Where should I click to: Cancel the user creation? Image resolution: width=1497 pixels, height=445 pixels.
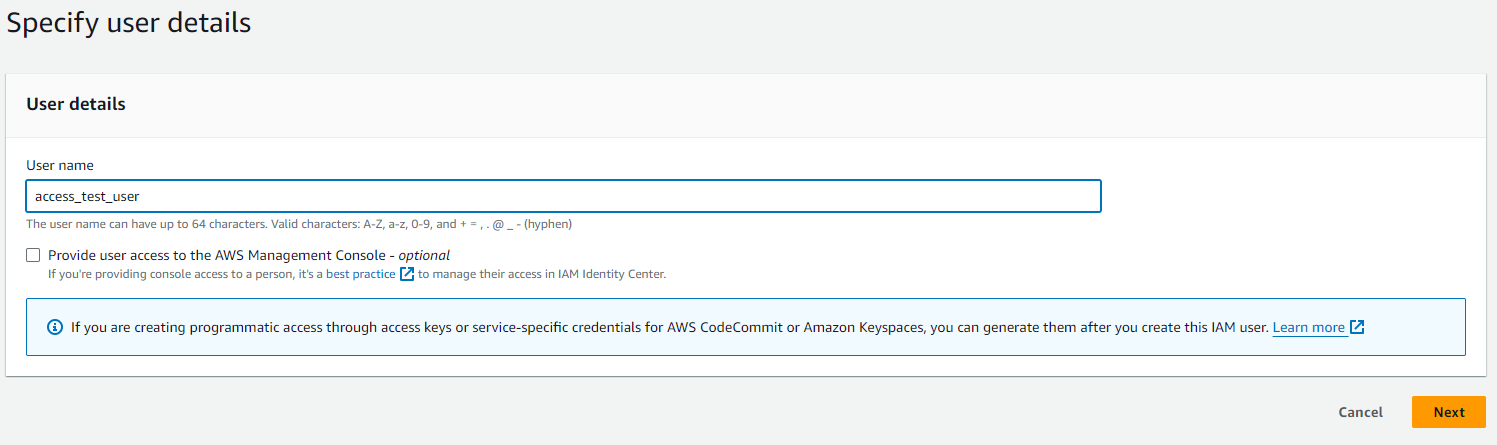pos(1360,412)
